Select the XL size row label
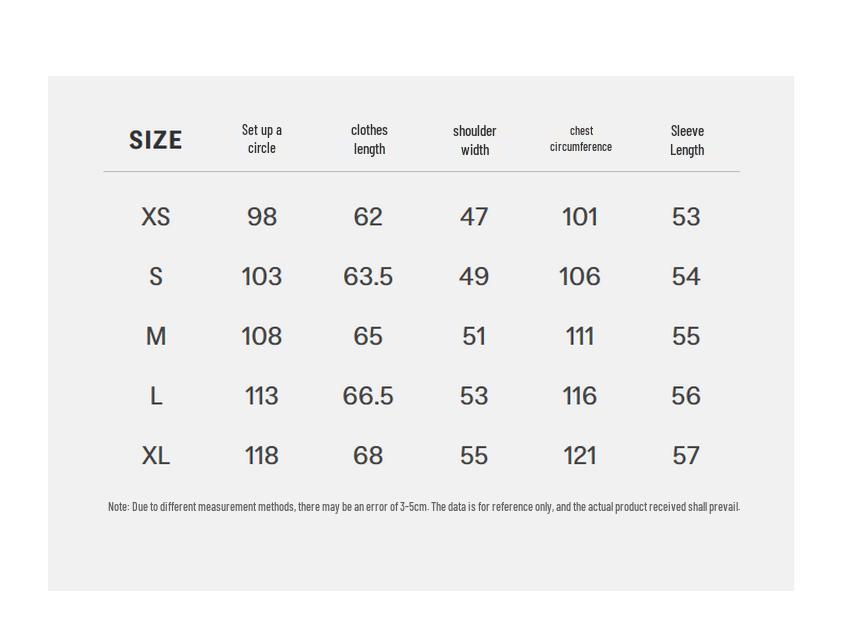842x632 pixels. click(156, 456)
